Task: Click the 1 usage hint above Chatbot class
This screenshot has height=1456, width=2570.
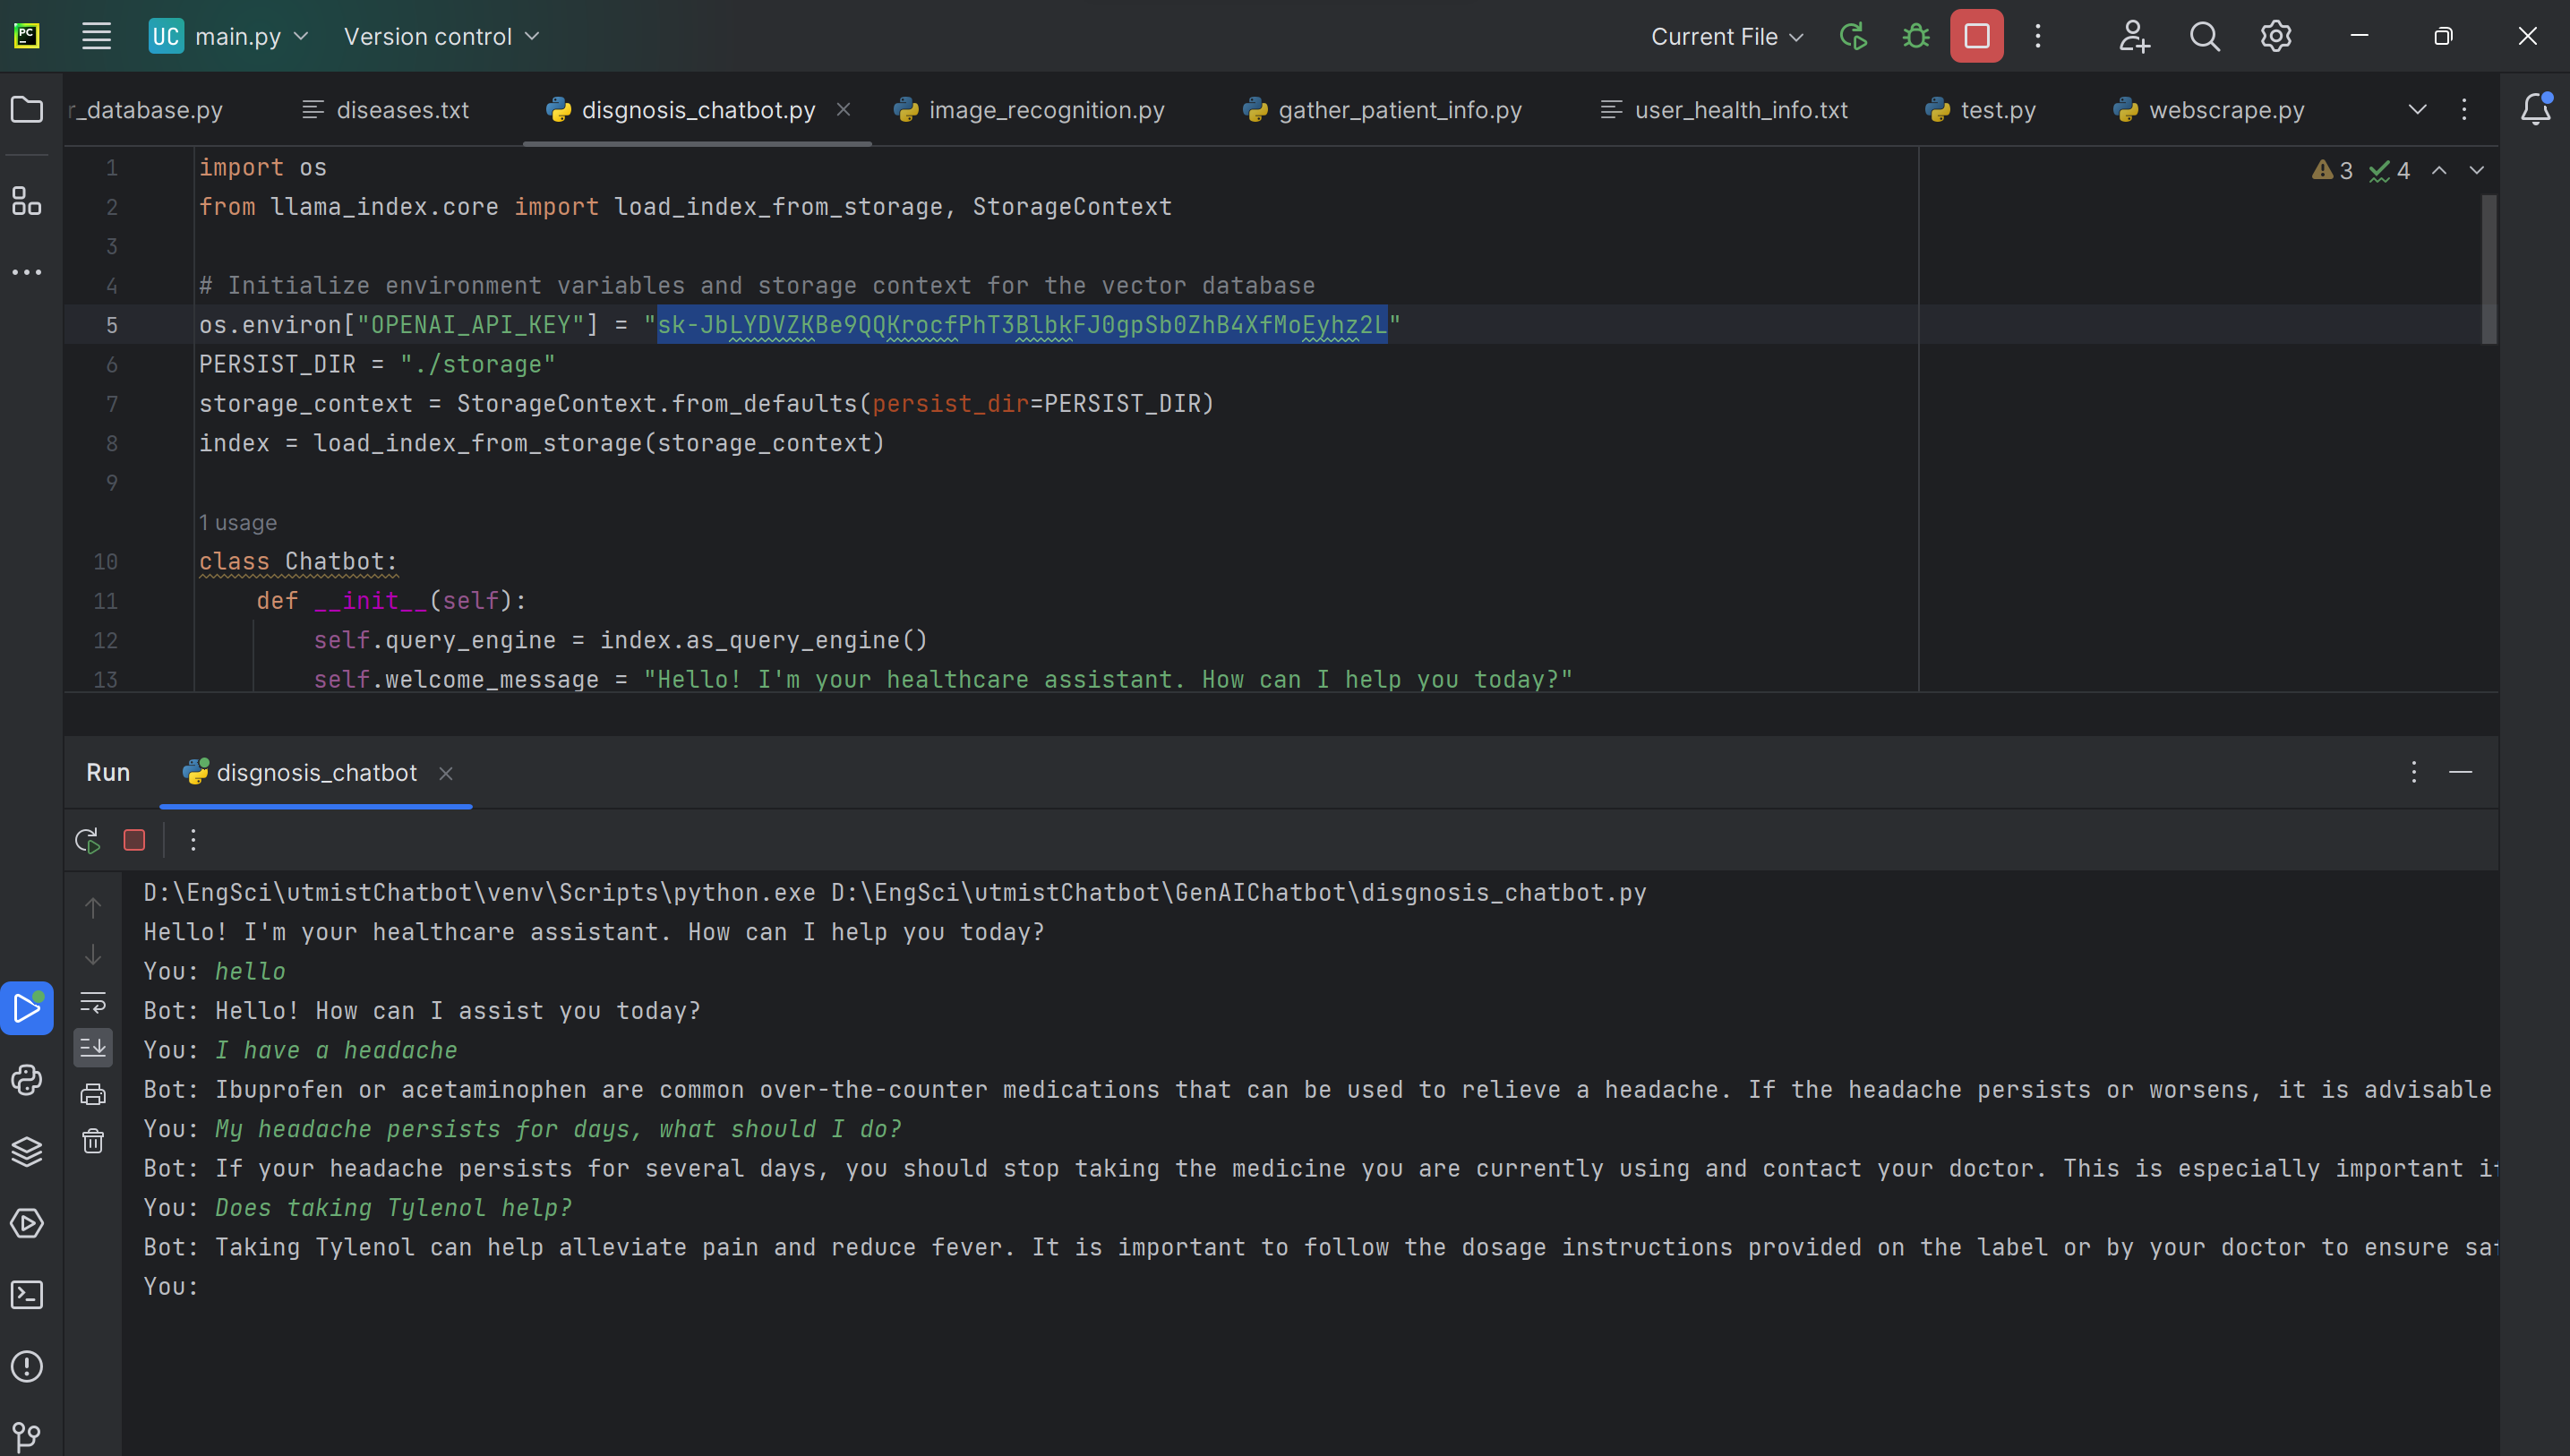Action: tap(238, 523)
